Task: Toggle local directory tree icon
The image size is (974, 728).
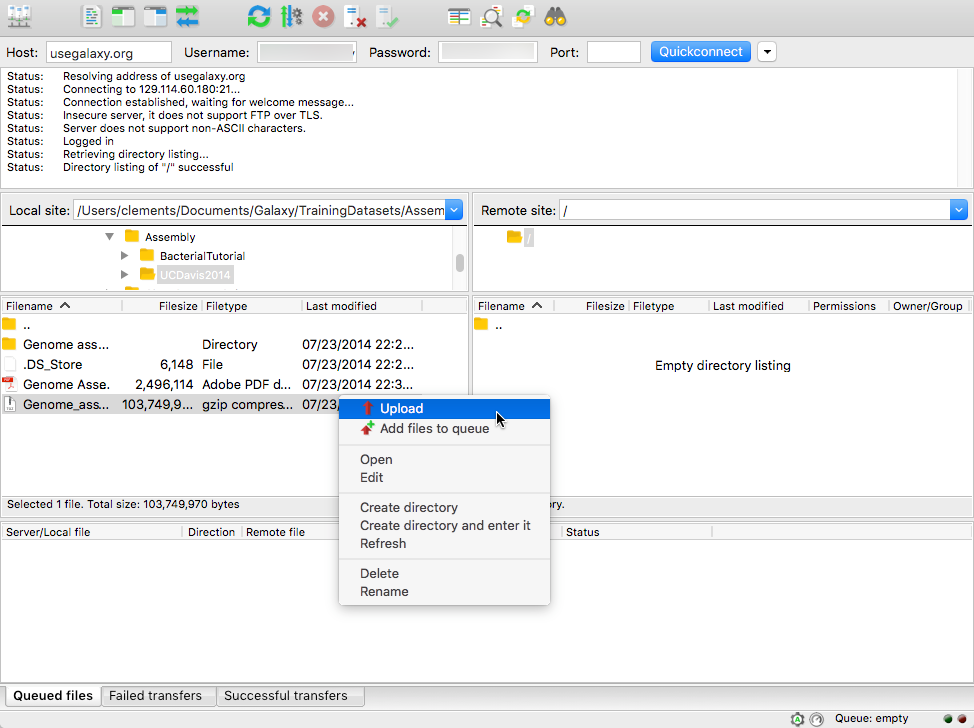Action: click(x=123, y=17)
